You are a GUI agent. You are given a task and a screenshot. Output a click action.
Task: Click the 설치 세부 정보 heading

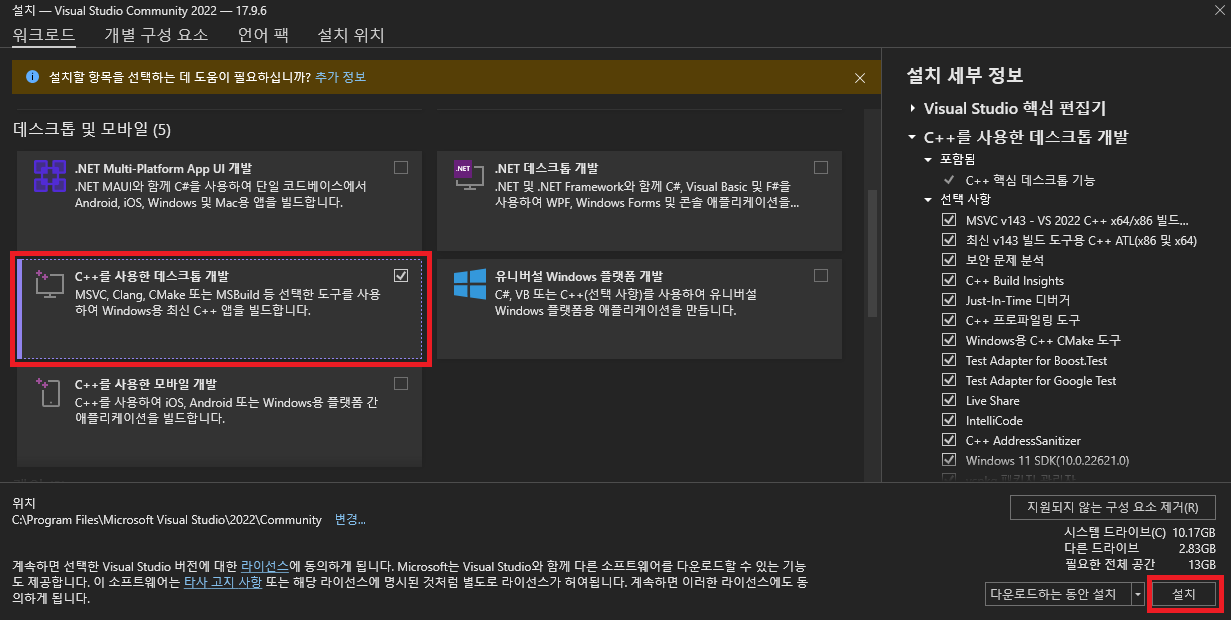(964, 75)
